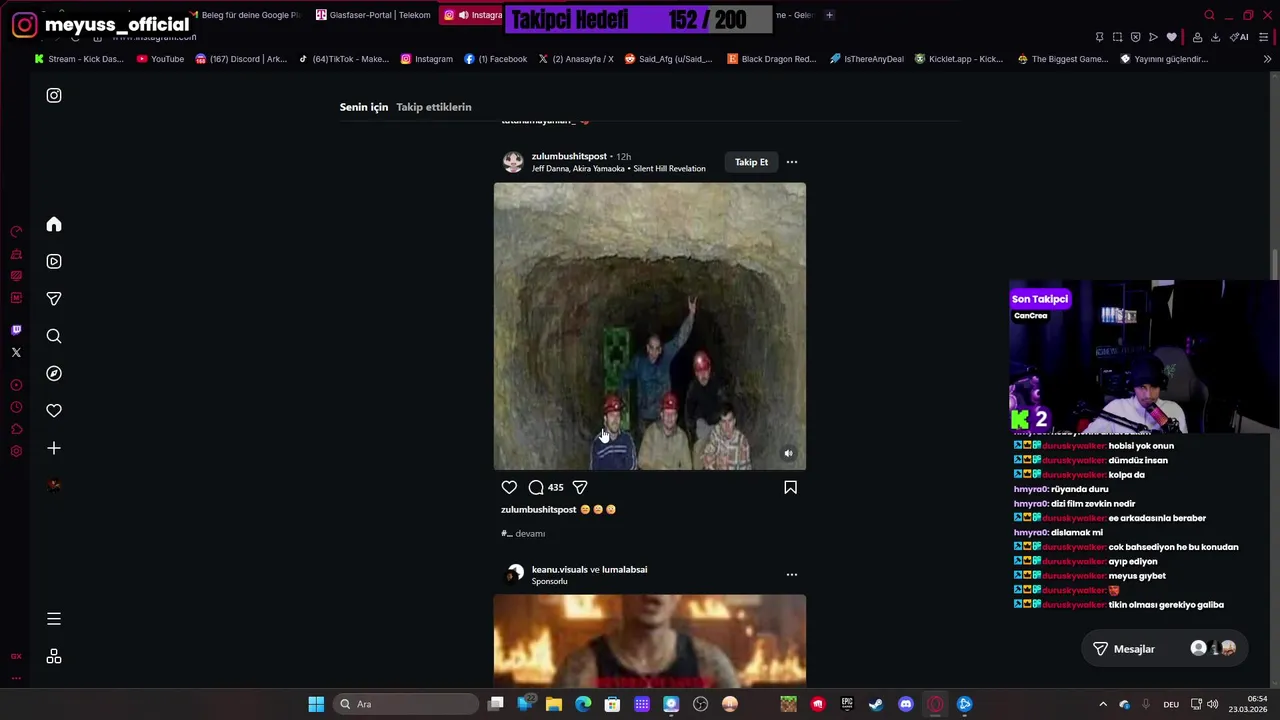
Task: Save the zulumbushitspost post with bookmark
Action: (790, 487)
